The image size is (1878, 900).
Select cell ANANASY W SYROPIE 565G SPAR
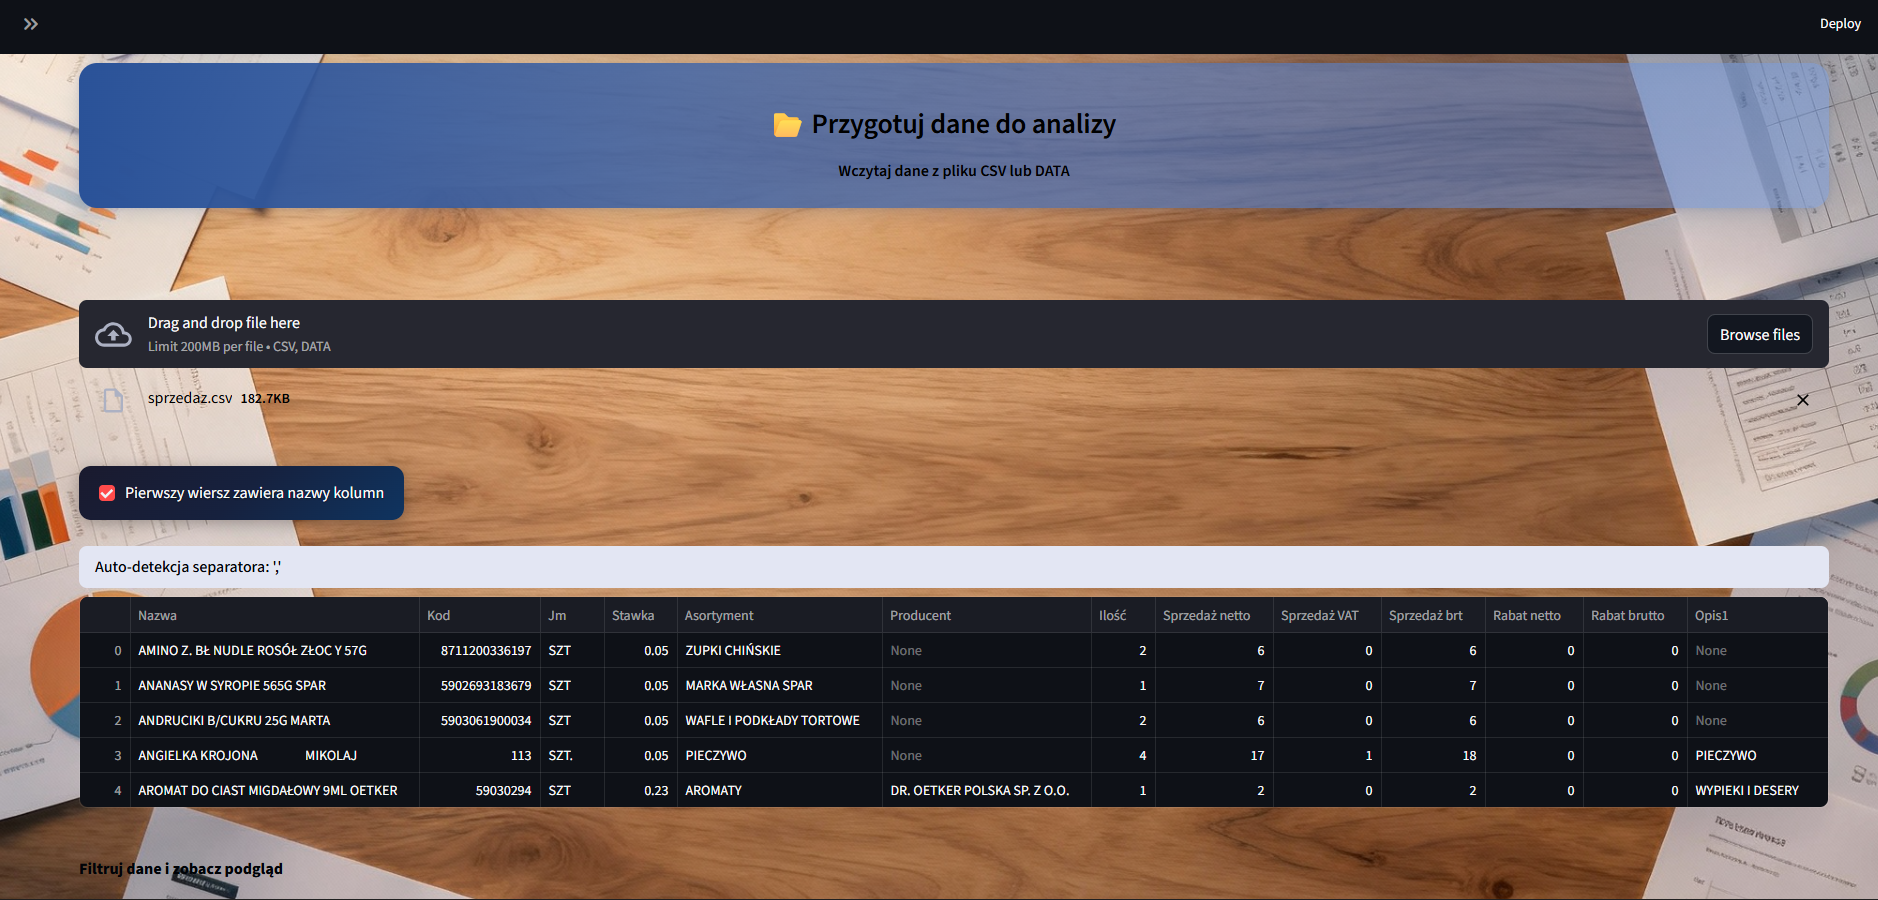pyautogui.click(x=274, y=685)
